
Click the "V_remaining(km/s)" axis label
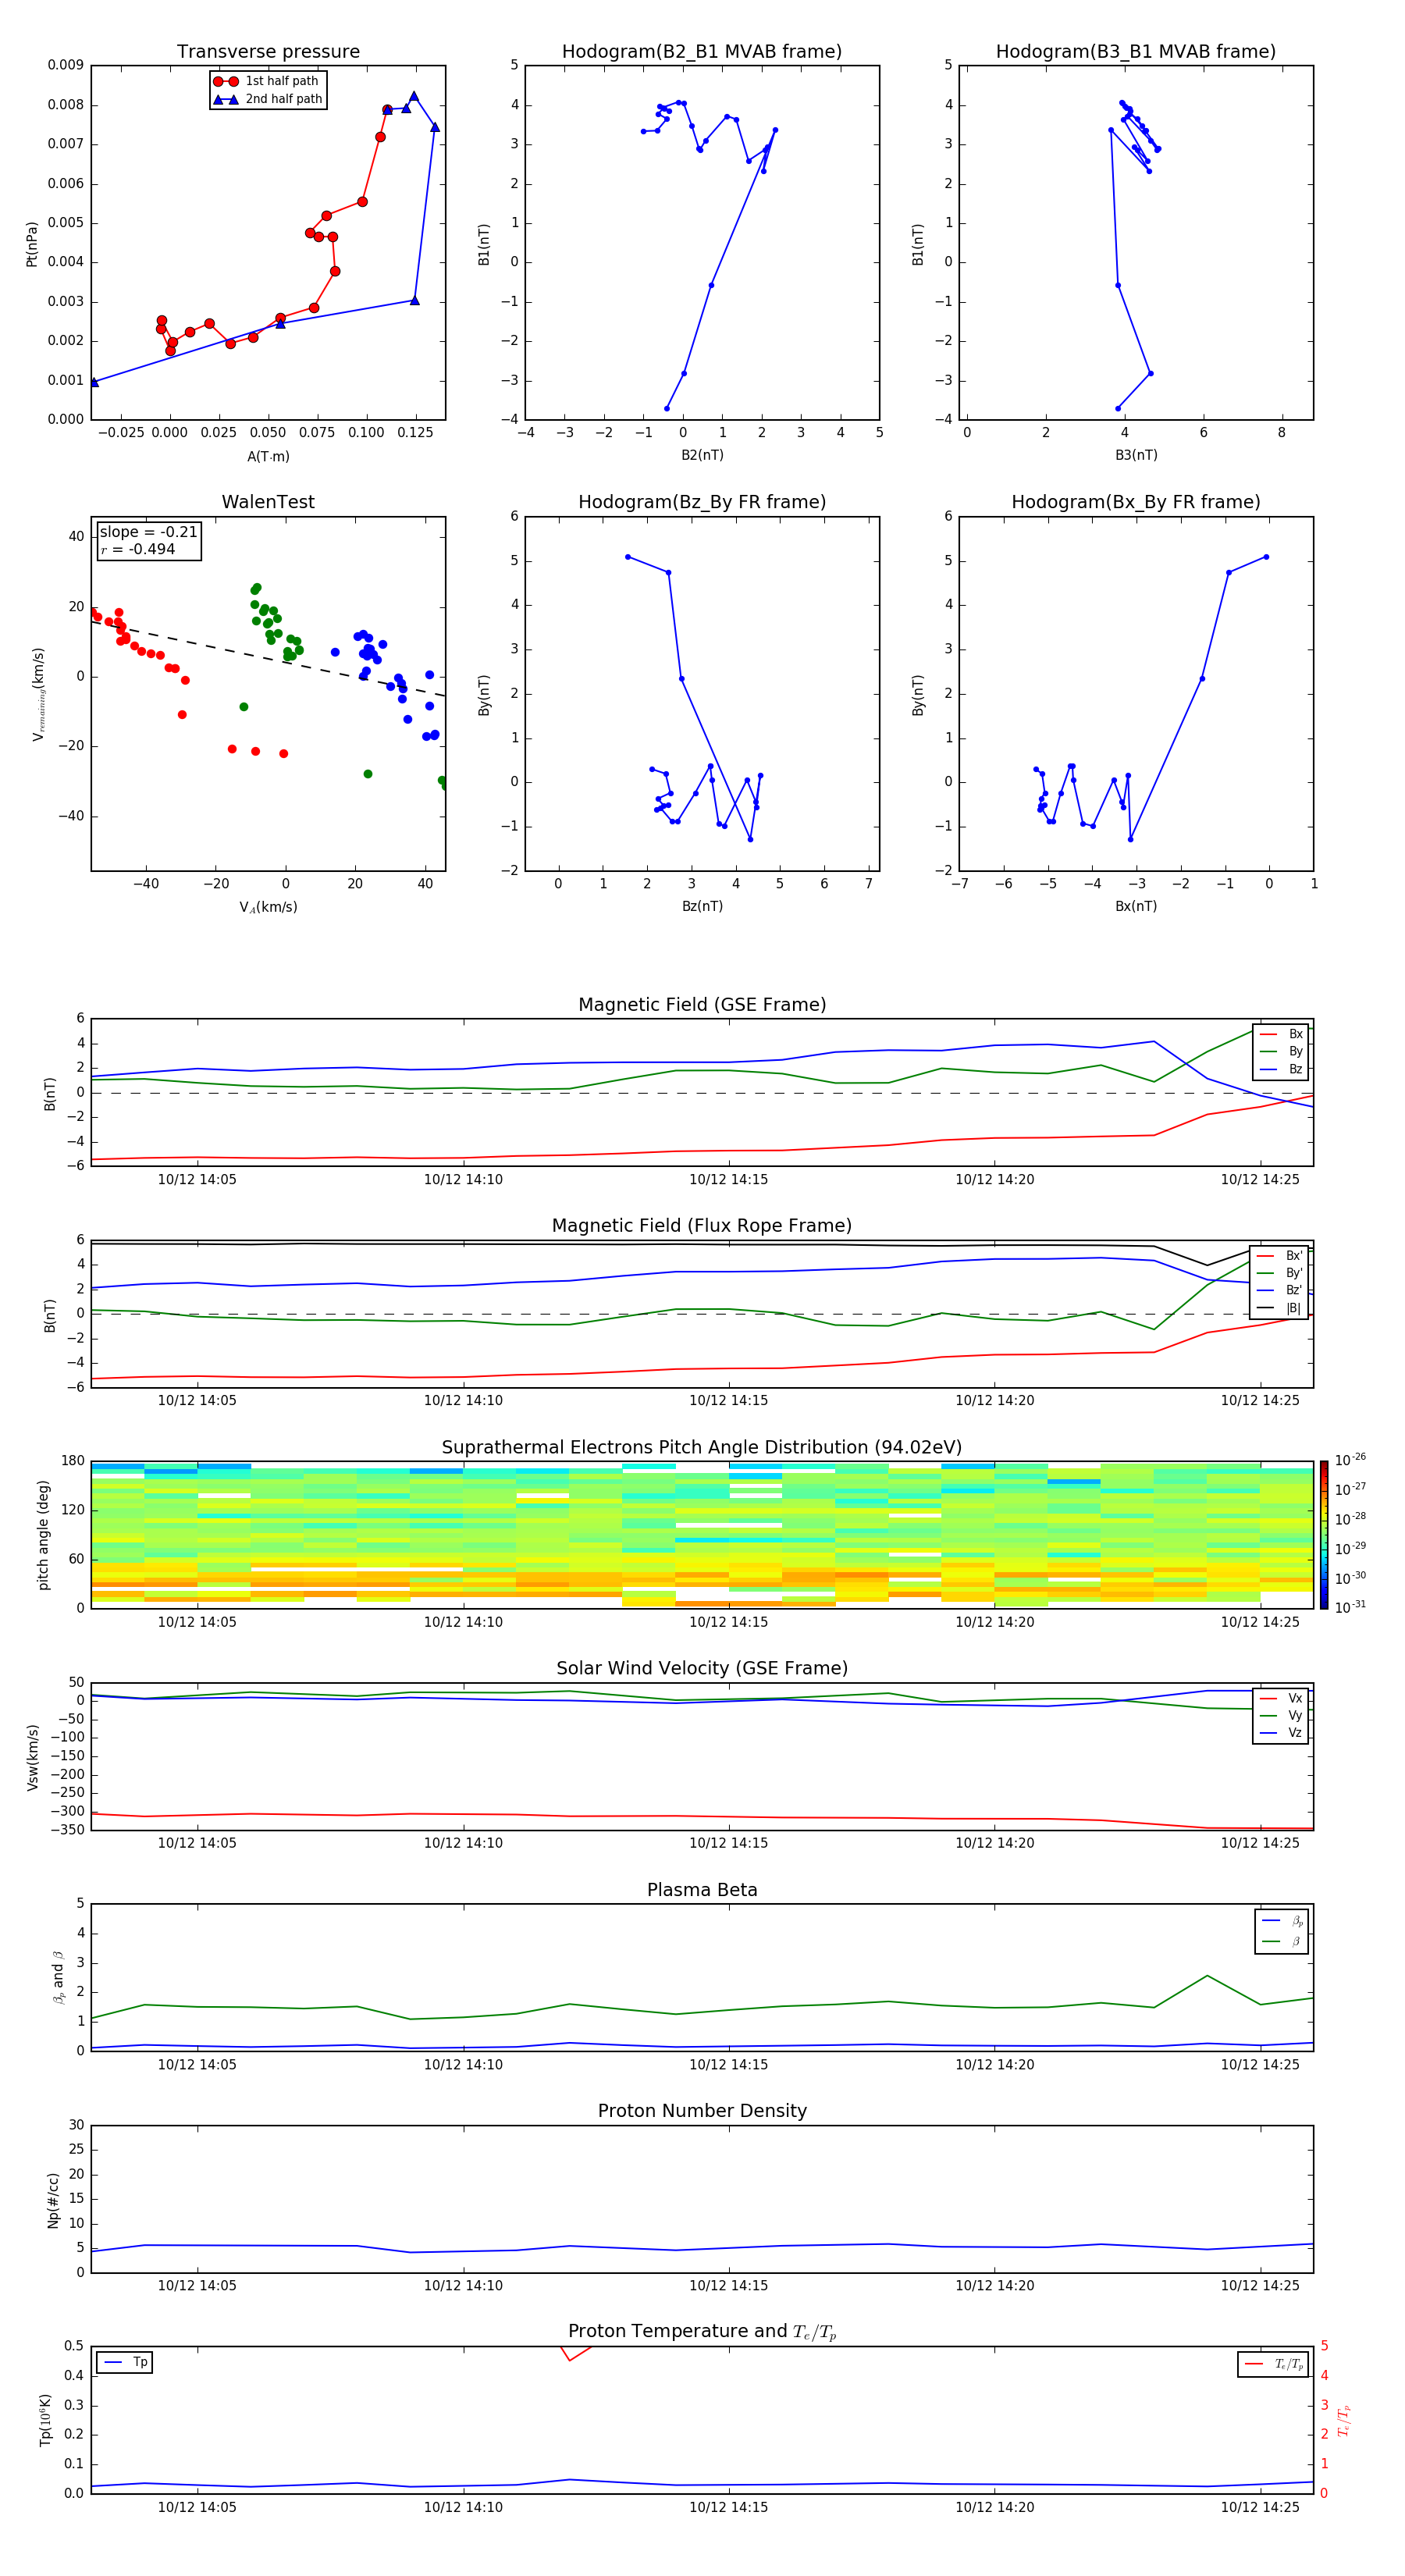tap(39, 694)
